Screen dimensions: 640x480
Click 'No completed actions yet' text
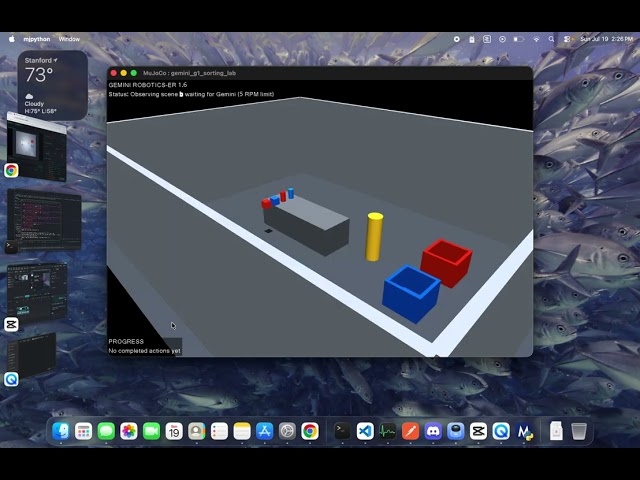[144, 351]
